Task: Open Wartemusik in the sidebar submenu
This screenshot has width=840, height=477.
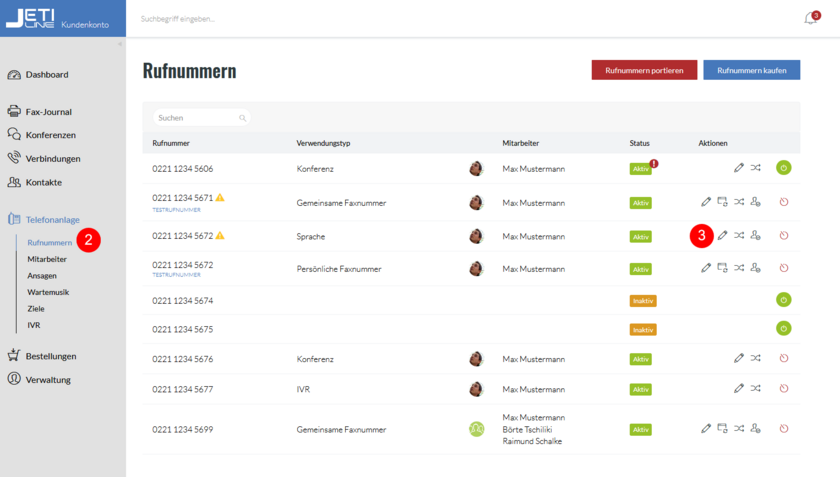Action: [48, 292]
